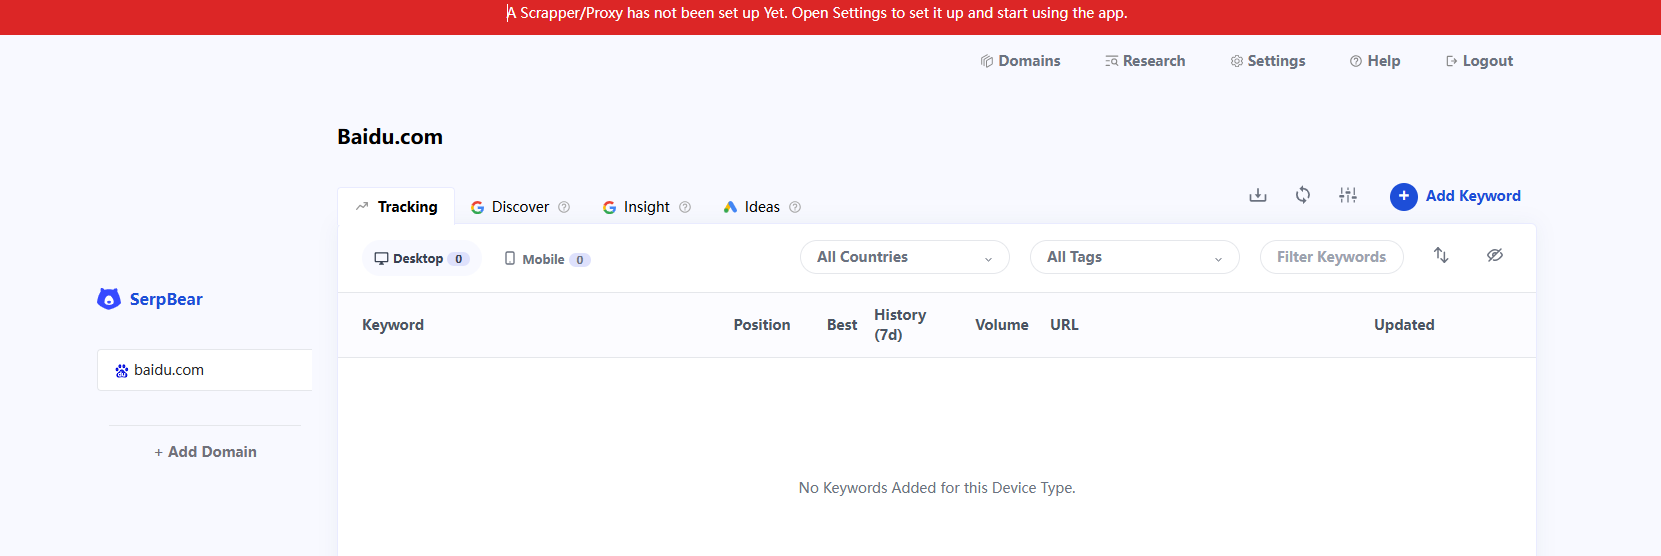Expand the All Tags dropdown
The image size is (1661, 556).
1135,257
